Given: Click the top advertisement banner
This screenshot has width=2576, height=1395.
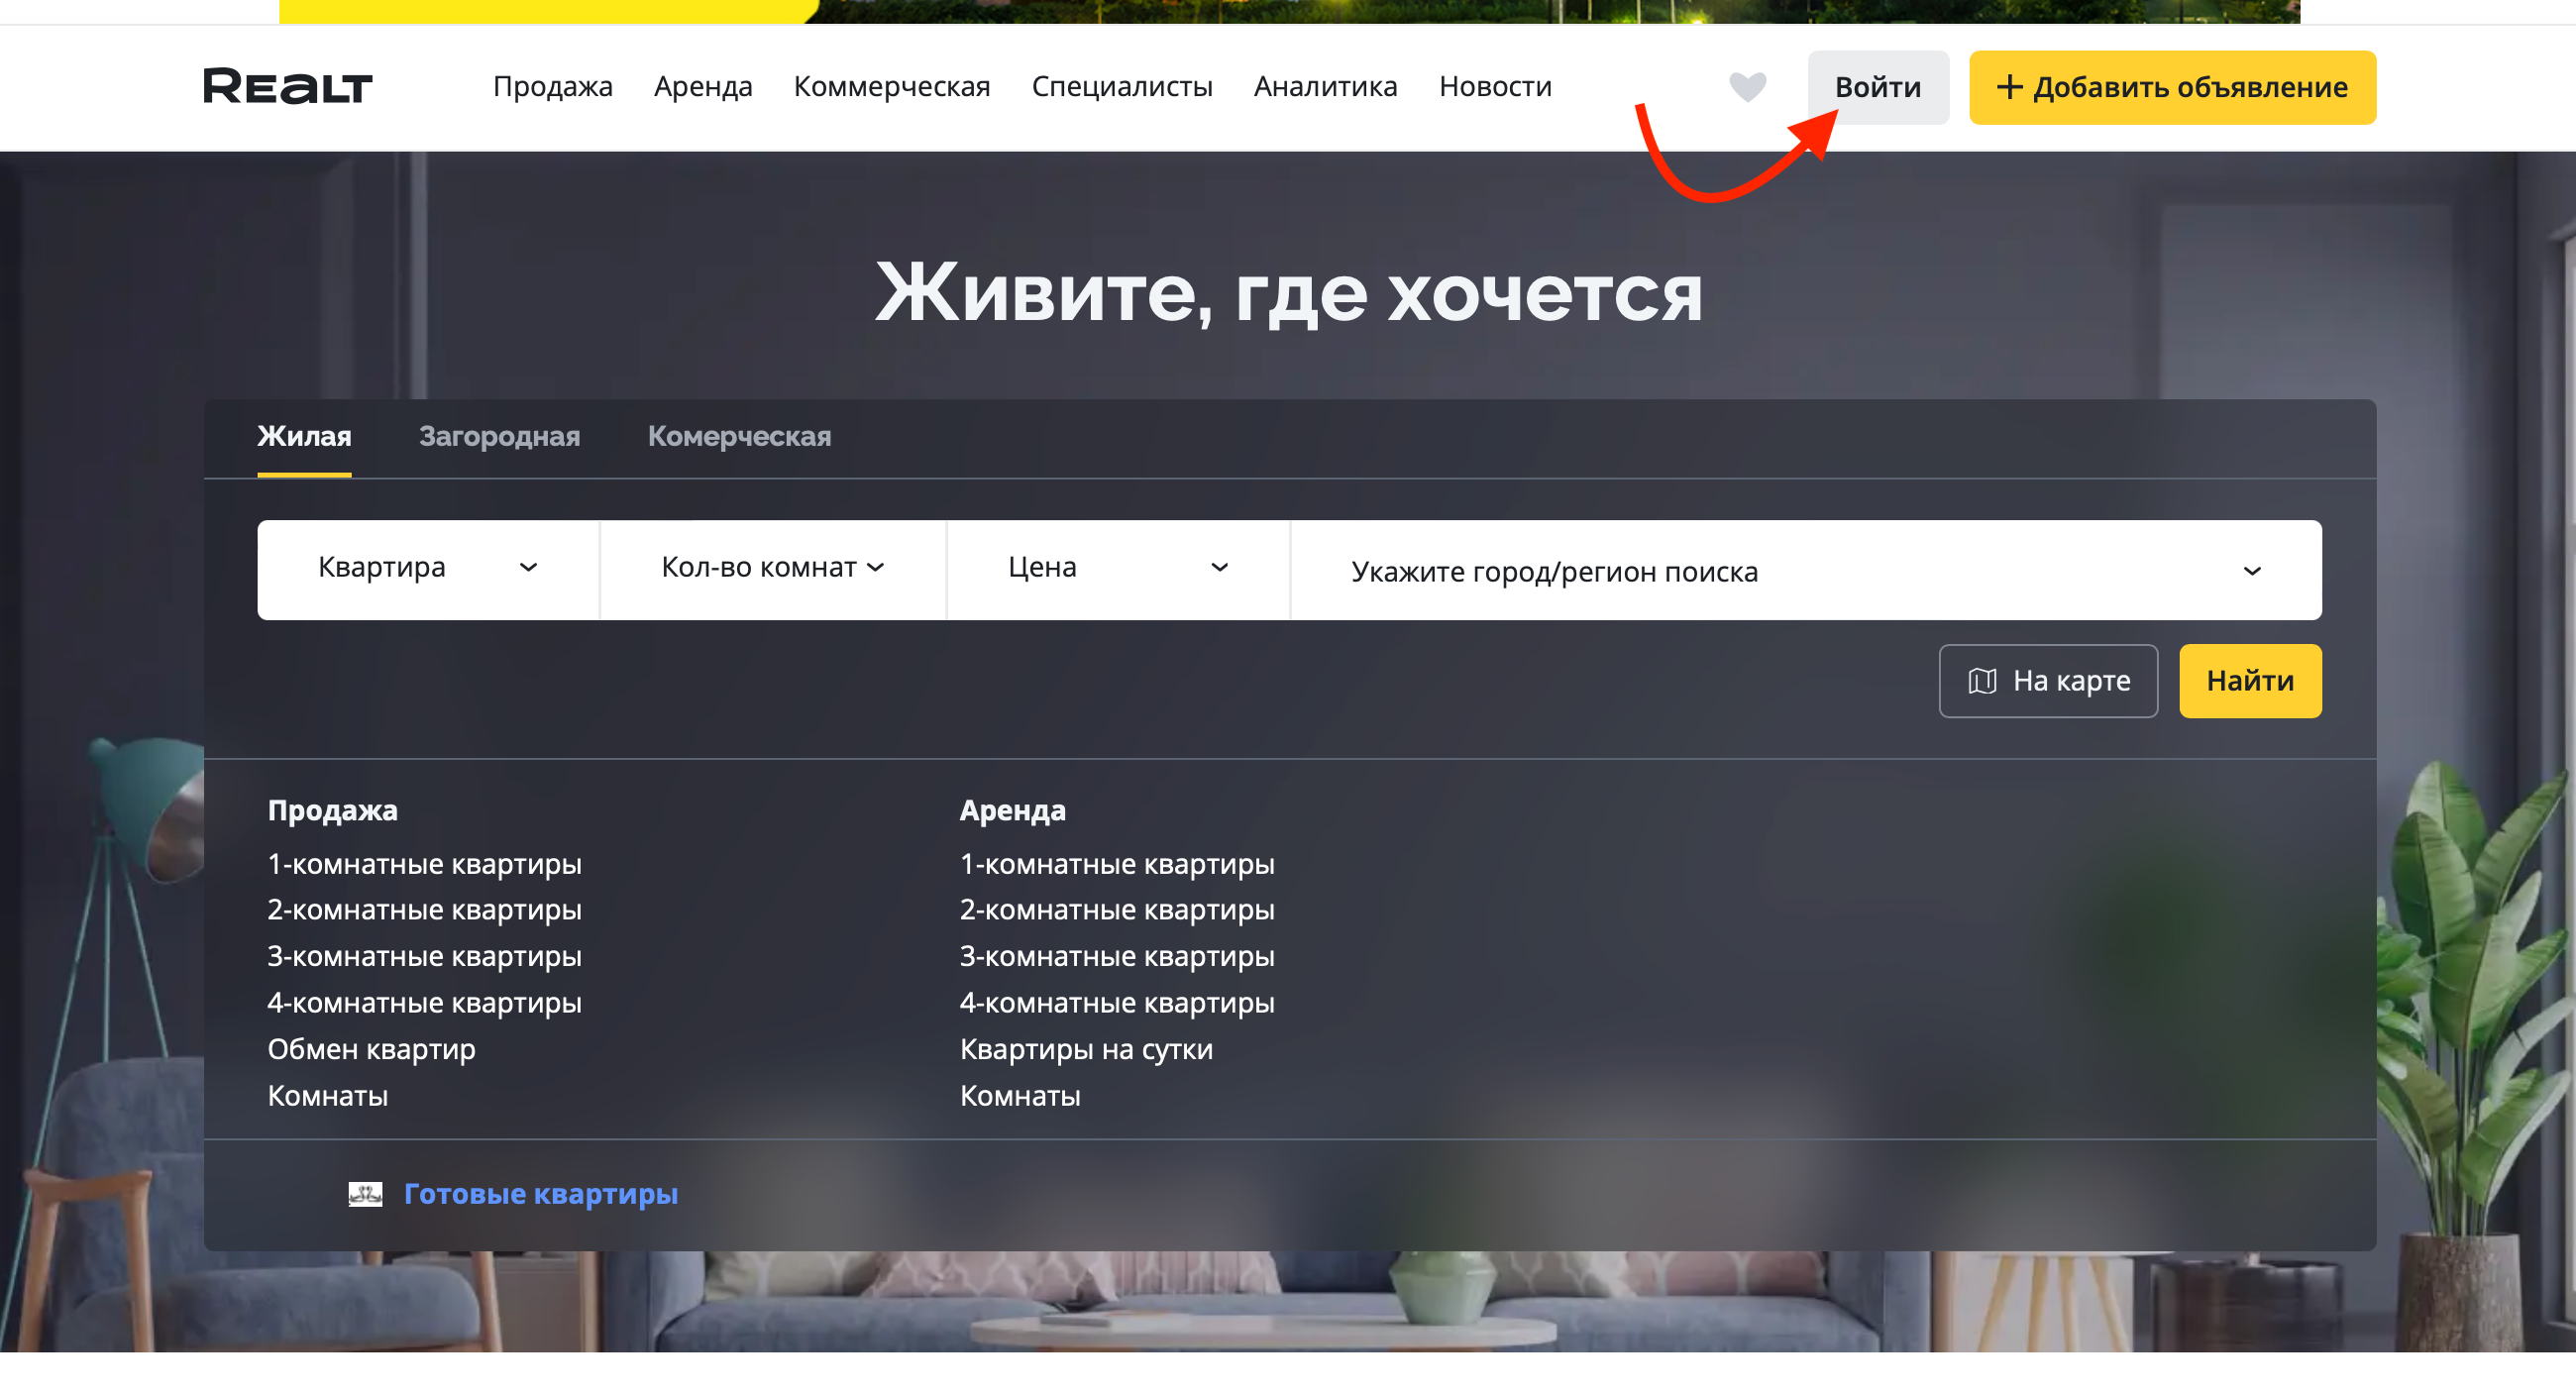Looking at the screenshot, I should tap(1290, 11).
